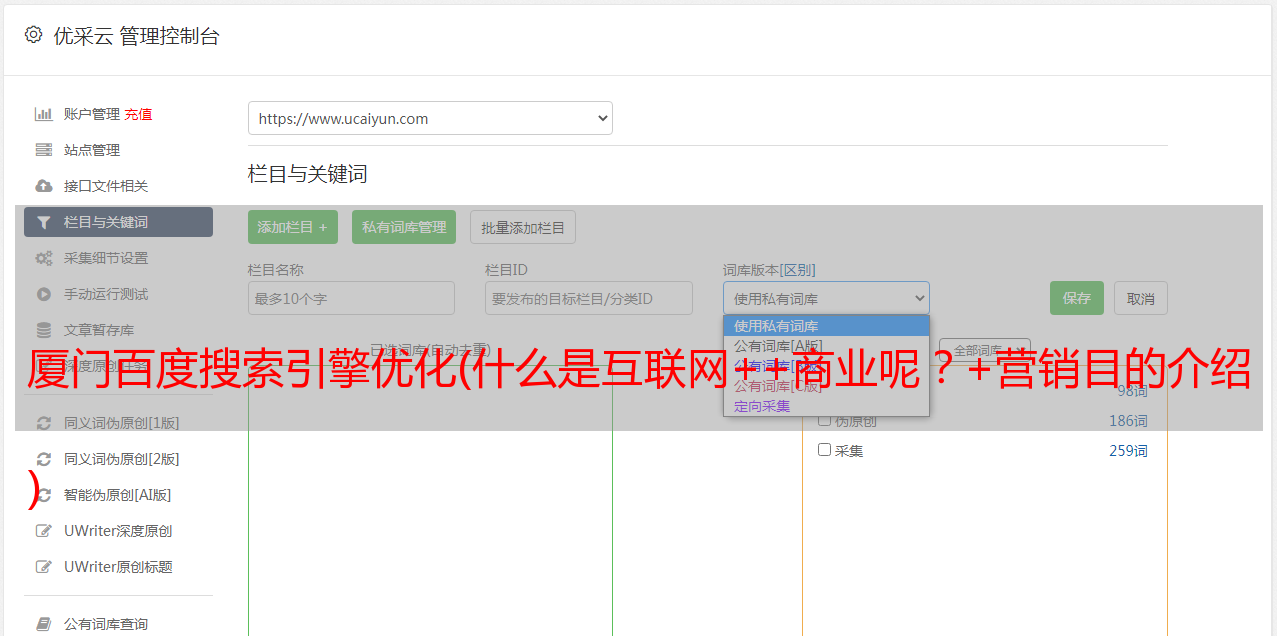
Task: Focus the 栏目名称 input field
Action: (x=351, y=298)
